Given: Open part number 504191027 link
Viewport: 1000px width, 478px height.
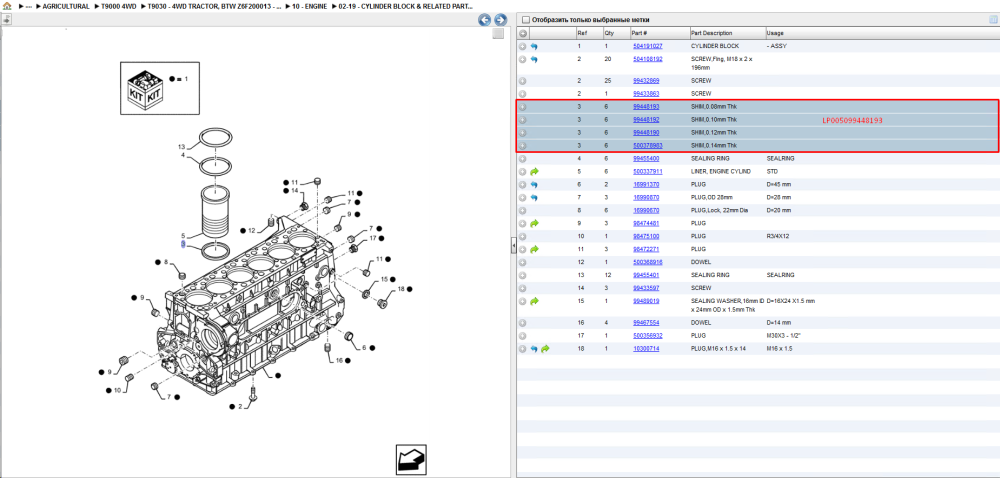Looking at the screenshot, I should pyautogui.click(x=647, y=47).
